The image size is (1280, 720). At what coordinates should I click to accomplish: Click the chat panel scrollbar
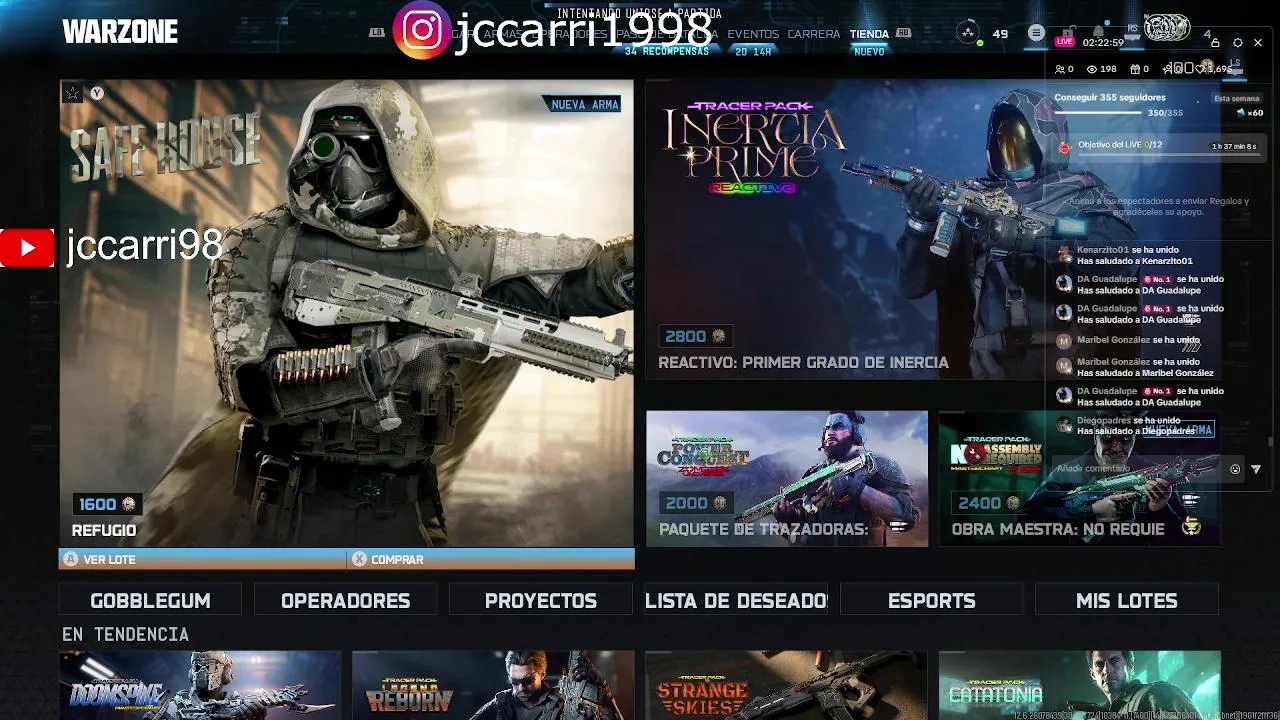1271,440
